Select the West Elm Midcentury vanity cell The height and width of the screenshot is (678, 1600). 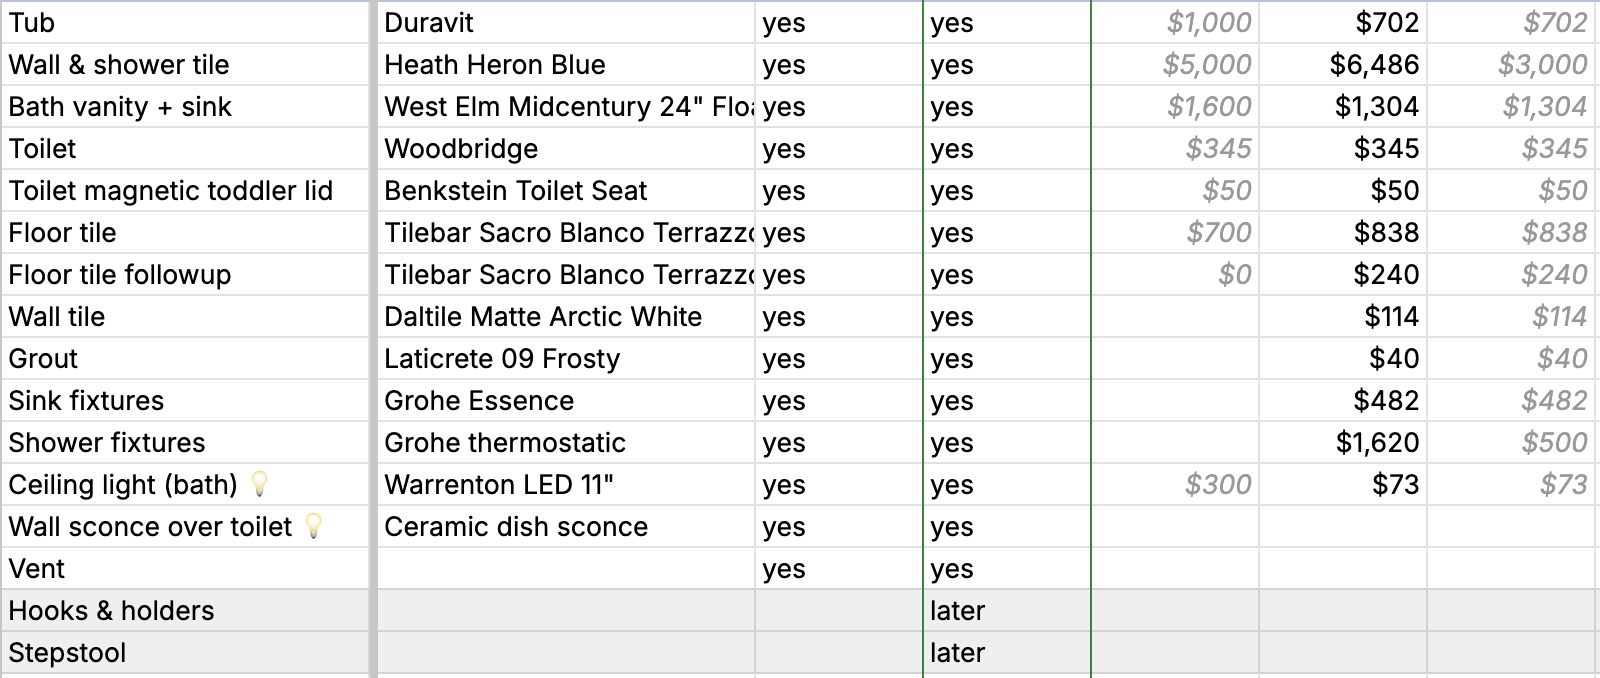point(566,106)
